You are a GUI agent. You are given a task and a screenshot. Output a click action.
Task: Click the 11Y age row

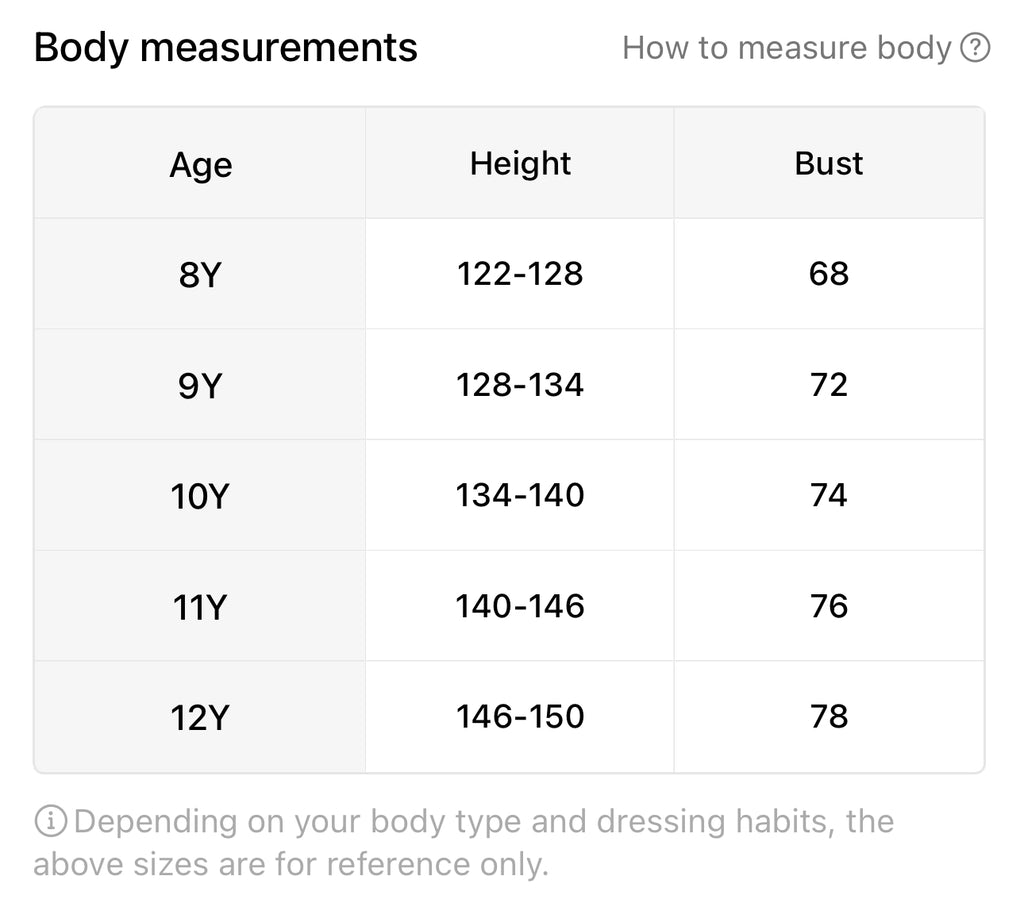[199, 607]
